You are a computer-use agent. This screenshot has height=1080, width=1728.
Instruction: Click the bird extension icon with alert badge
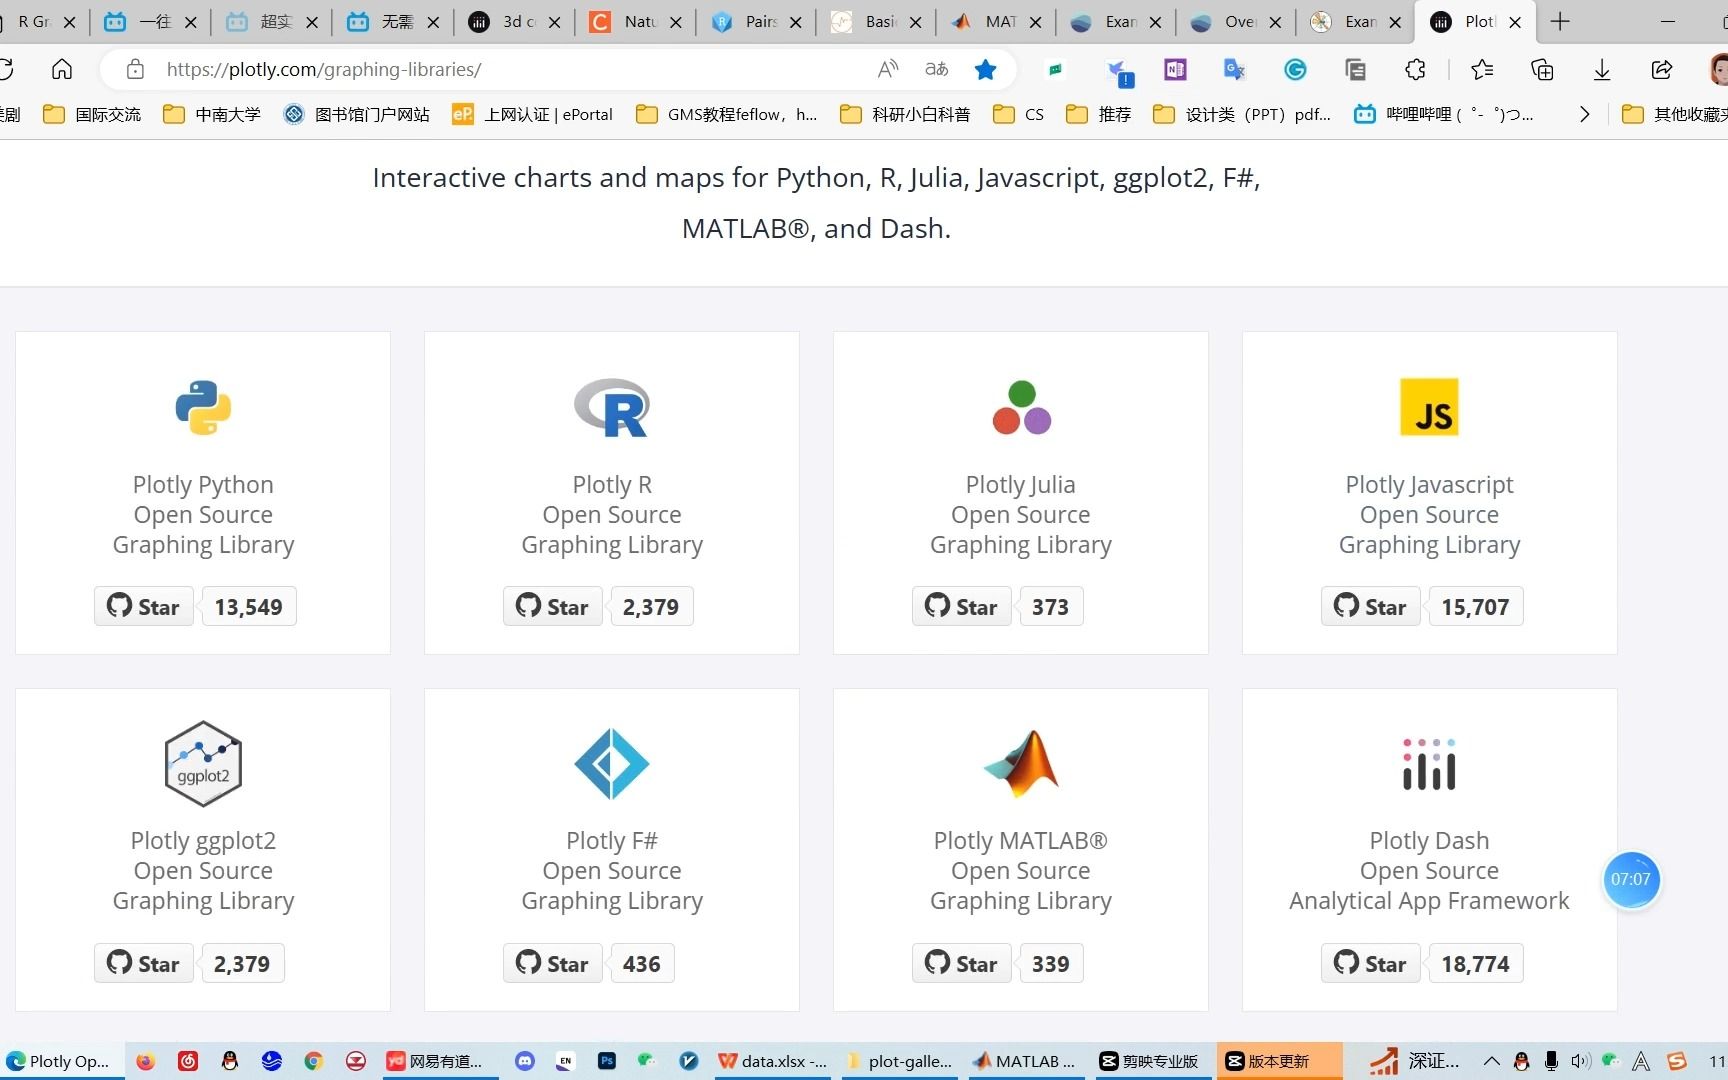(1120, 71)
